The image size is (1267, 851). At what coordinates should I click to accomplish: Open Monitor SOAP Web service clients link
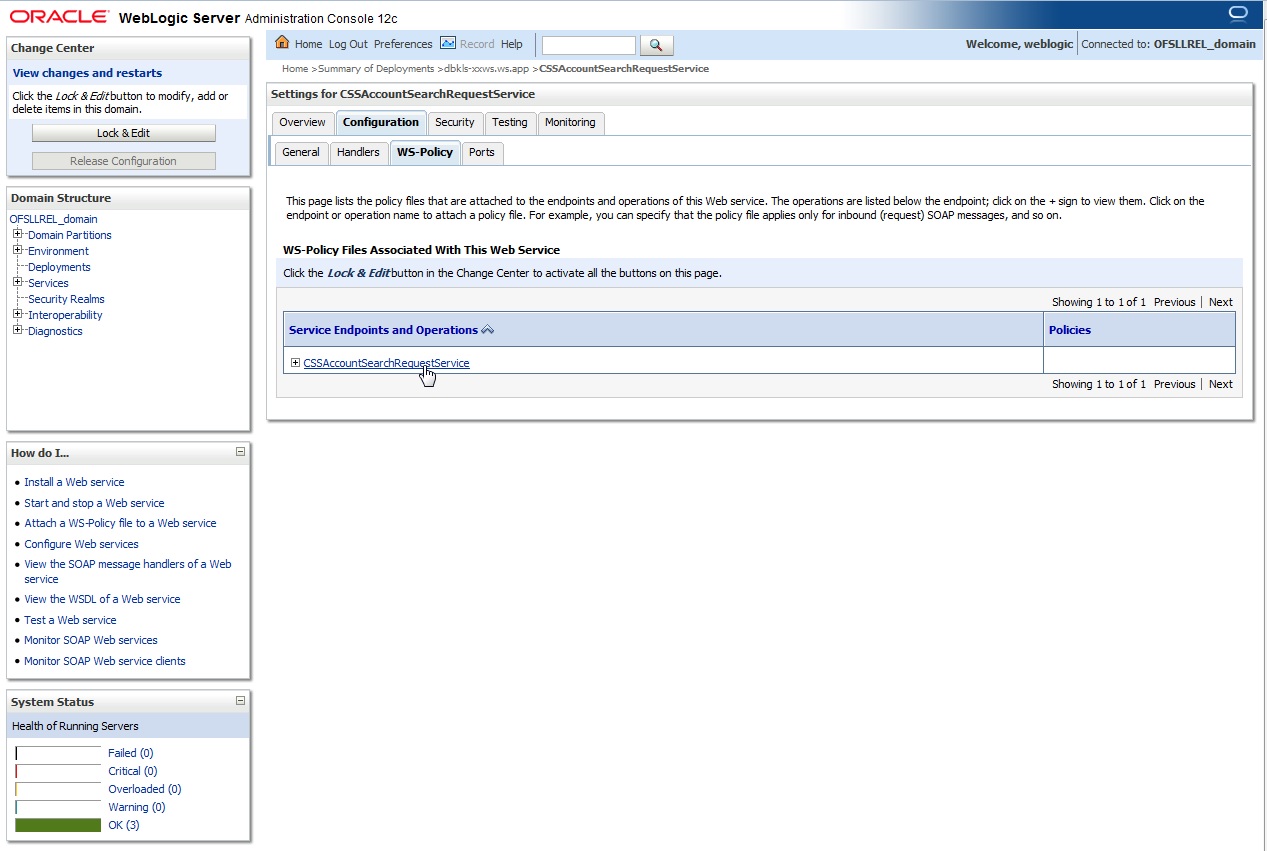105,661
